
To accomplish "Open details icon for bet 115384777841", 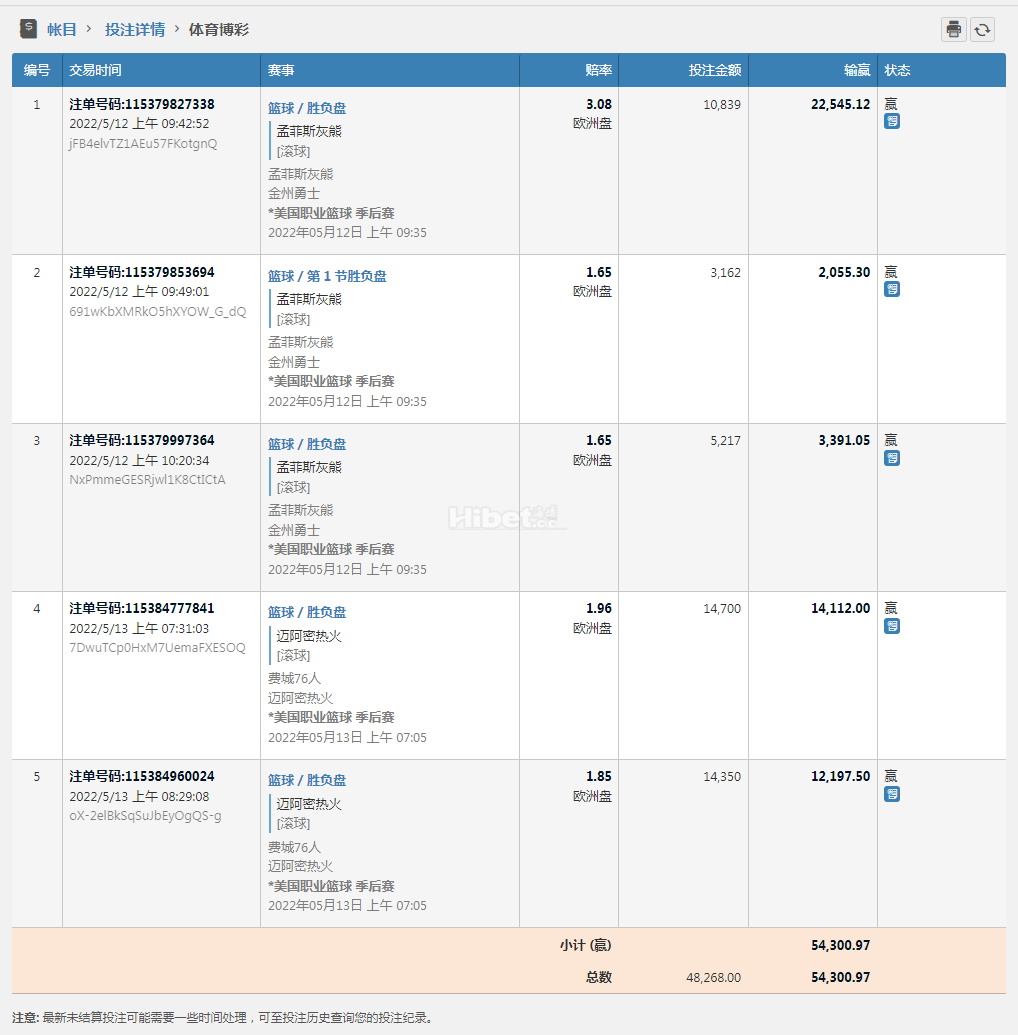I will point(892,626).
